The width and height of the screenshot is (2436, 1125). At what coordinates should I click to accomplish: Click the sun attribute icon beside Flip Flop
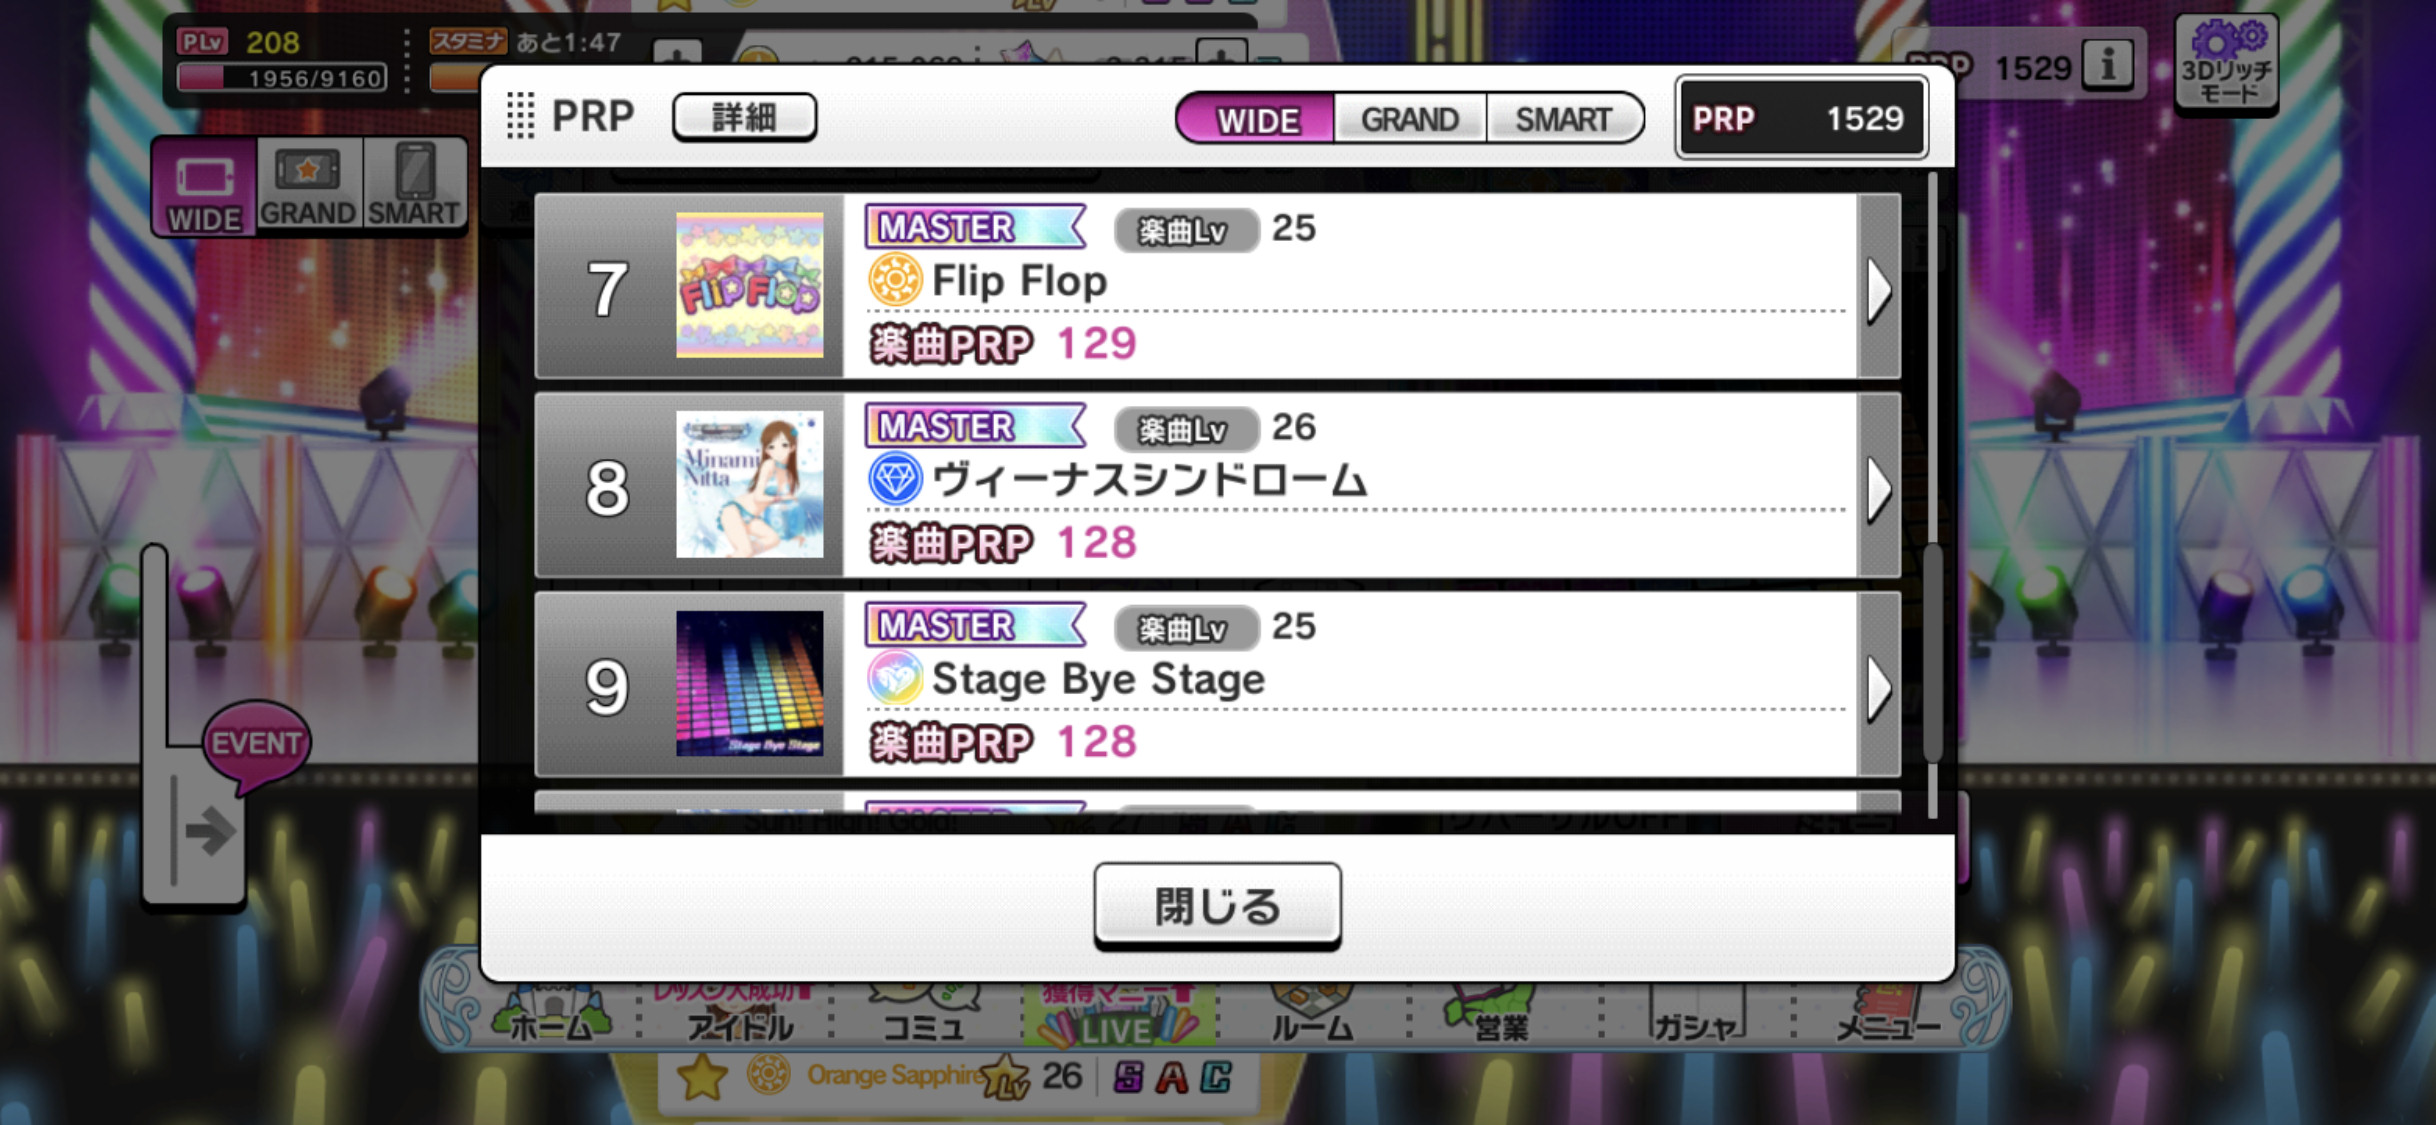(x=894, y=280)
